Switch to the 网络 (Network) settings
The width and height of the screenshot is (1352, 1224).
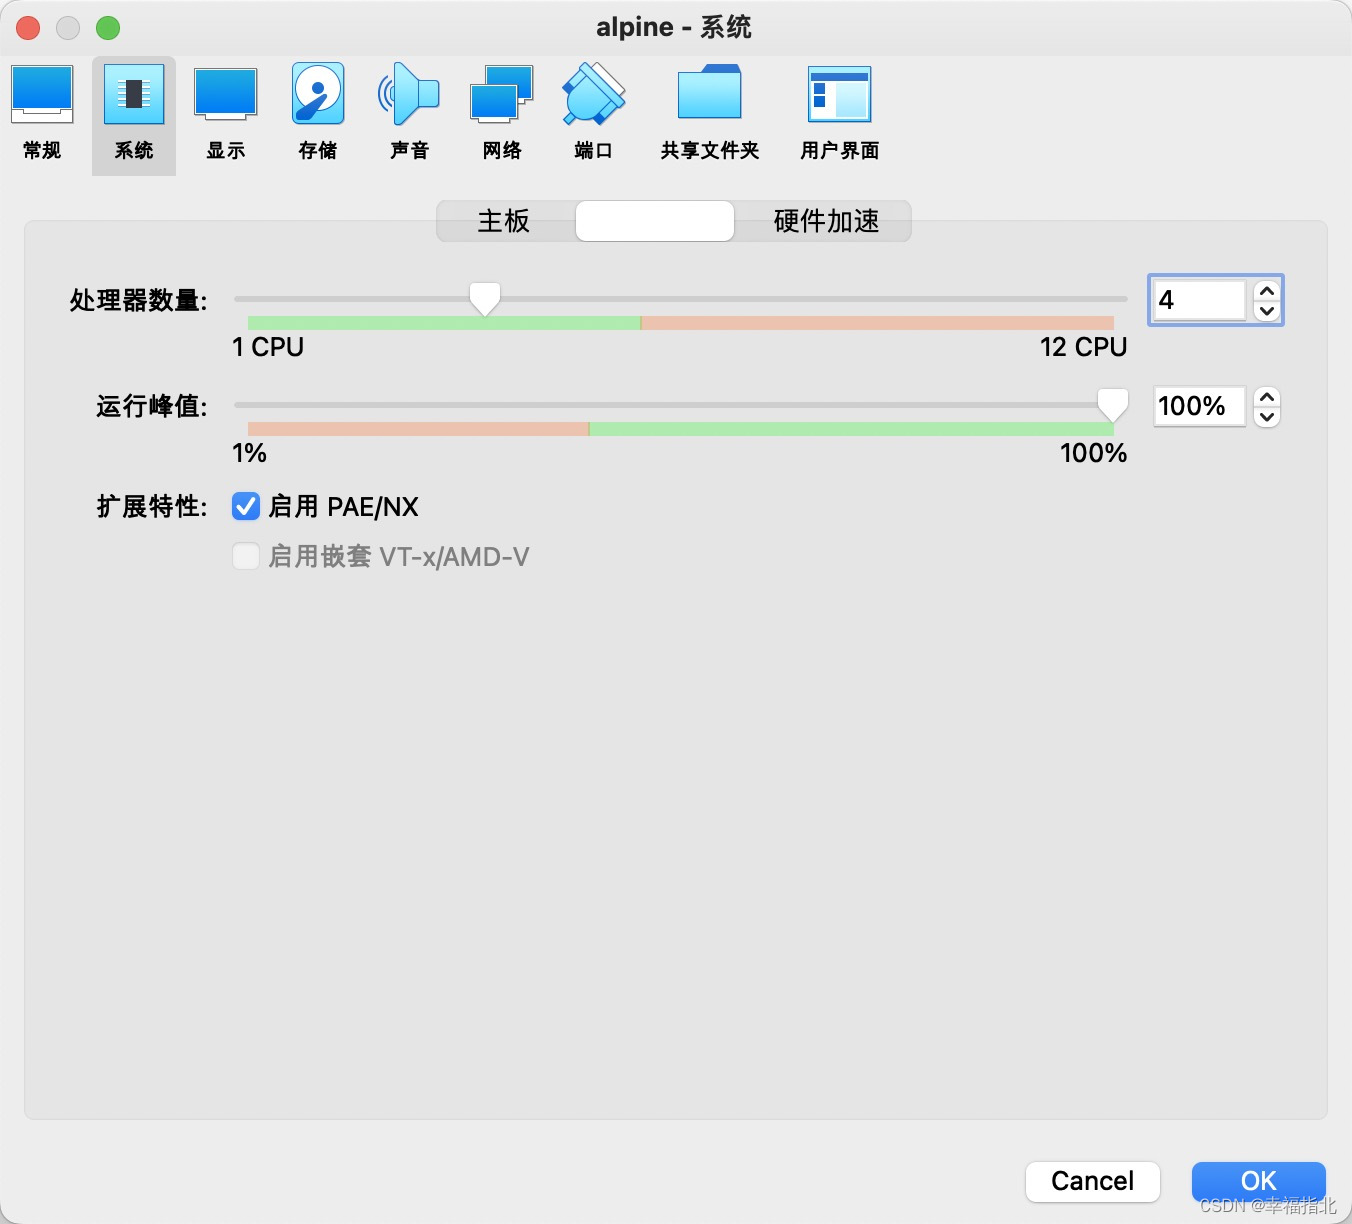(501, 112)
